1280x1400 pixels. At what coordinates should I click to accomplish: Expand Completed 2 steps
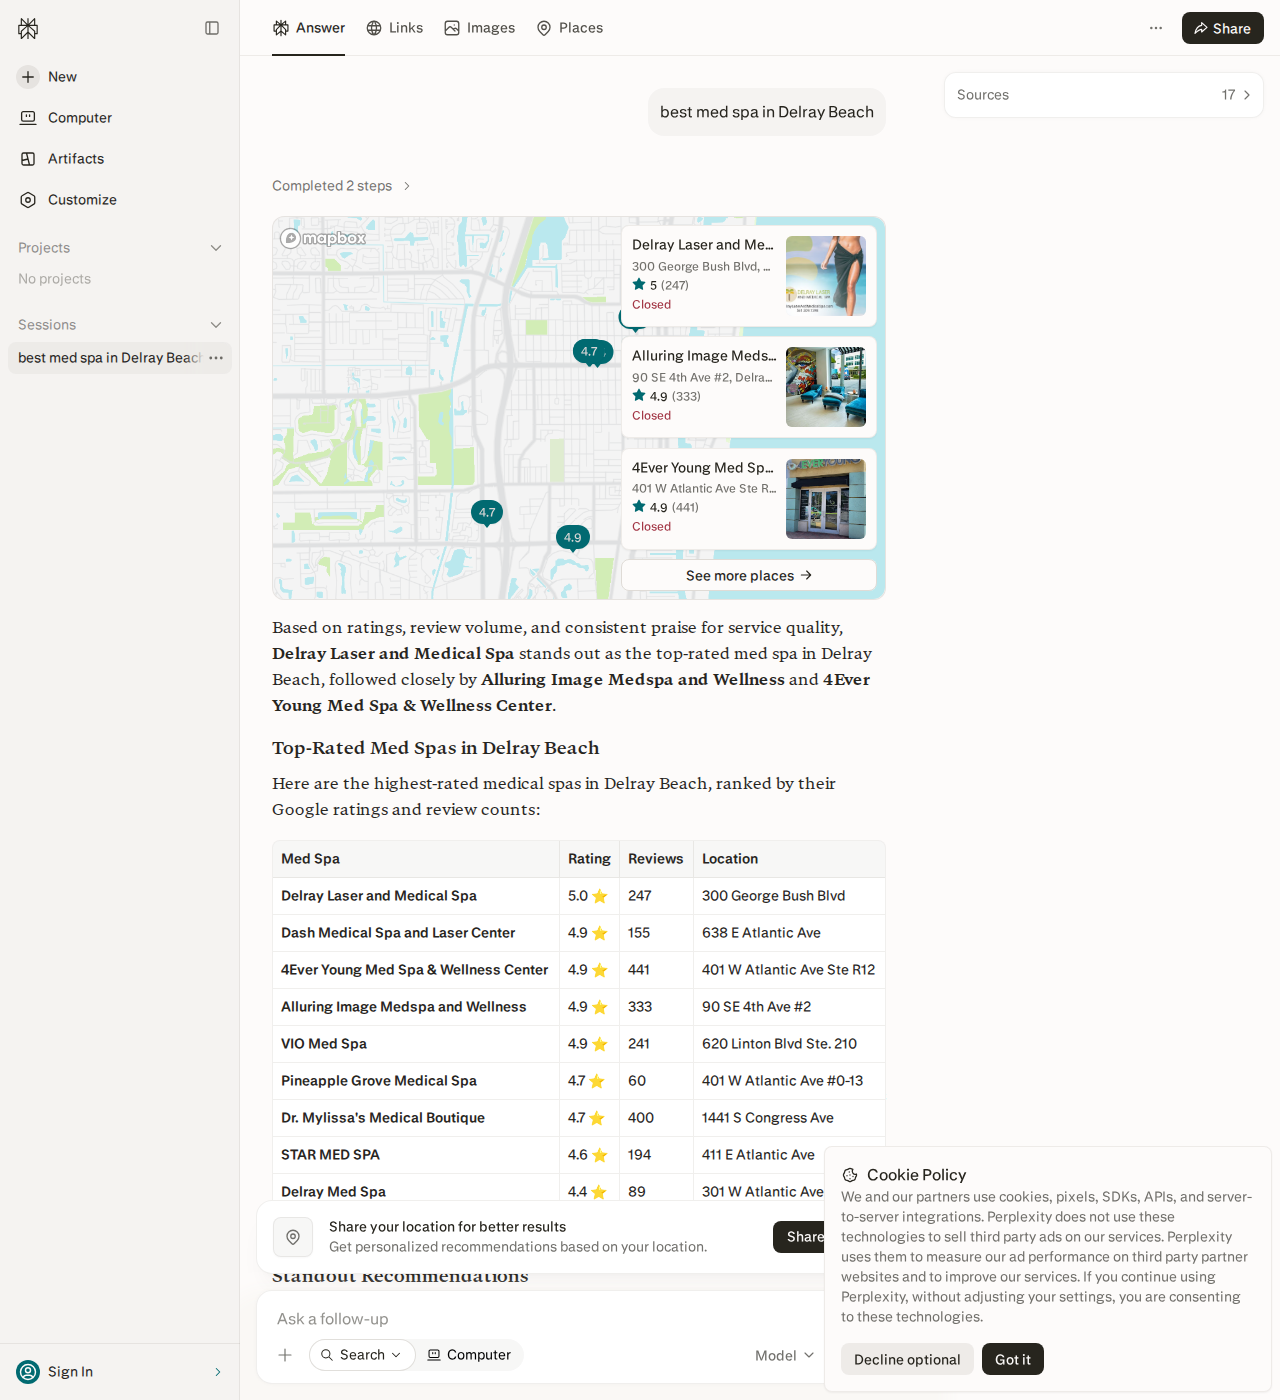pyautogui.click(x=342, y=186)
